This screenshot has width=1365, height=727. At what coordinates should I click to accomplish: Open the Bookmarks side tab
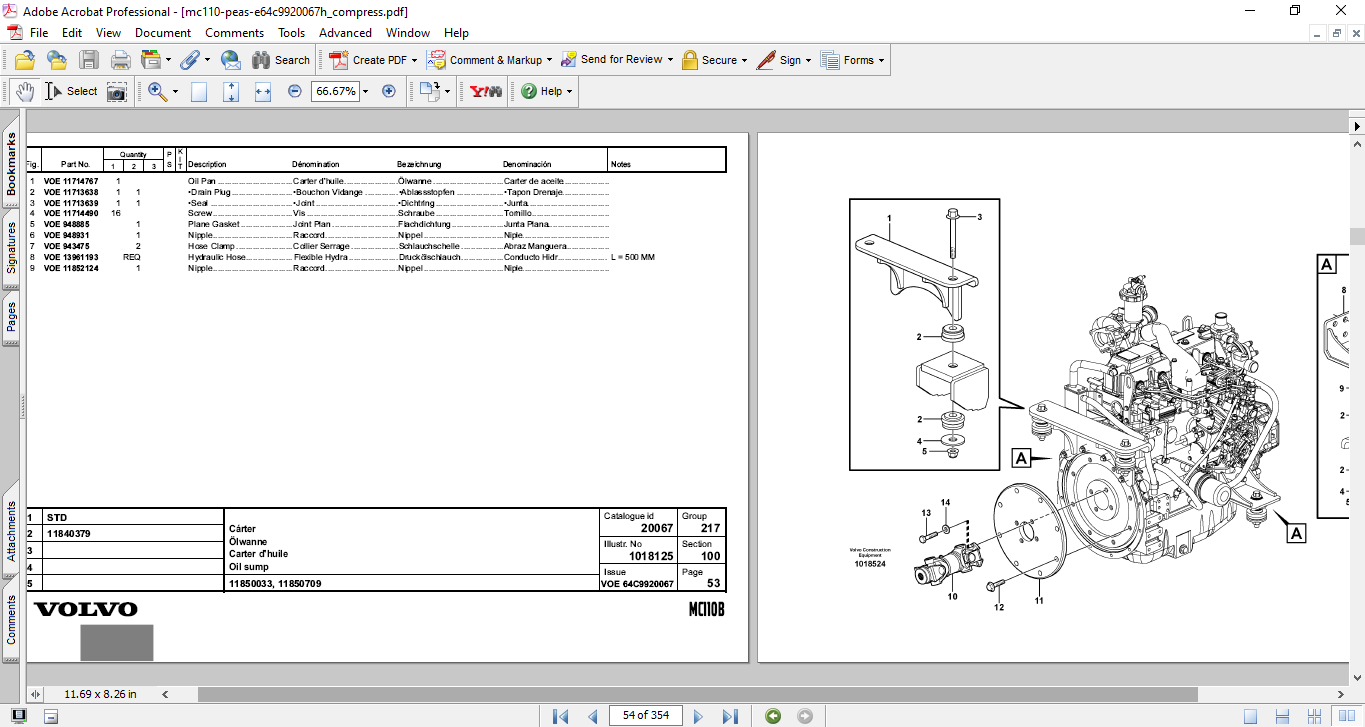12,163
